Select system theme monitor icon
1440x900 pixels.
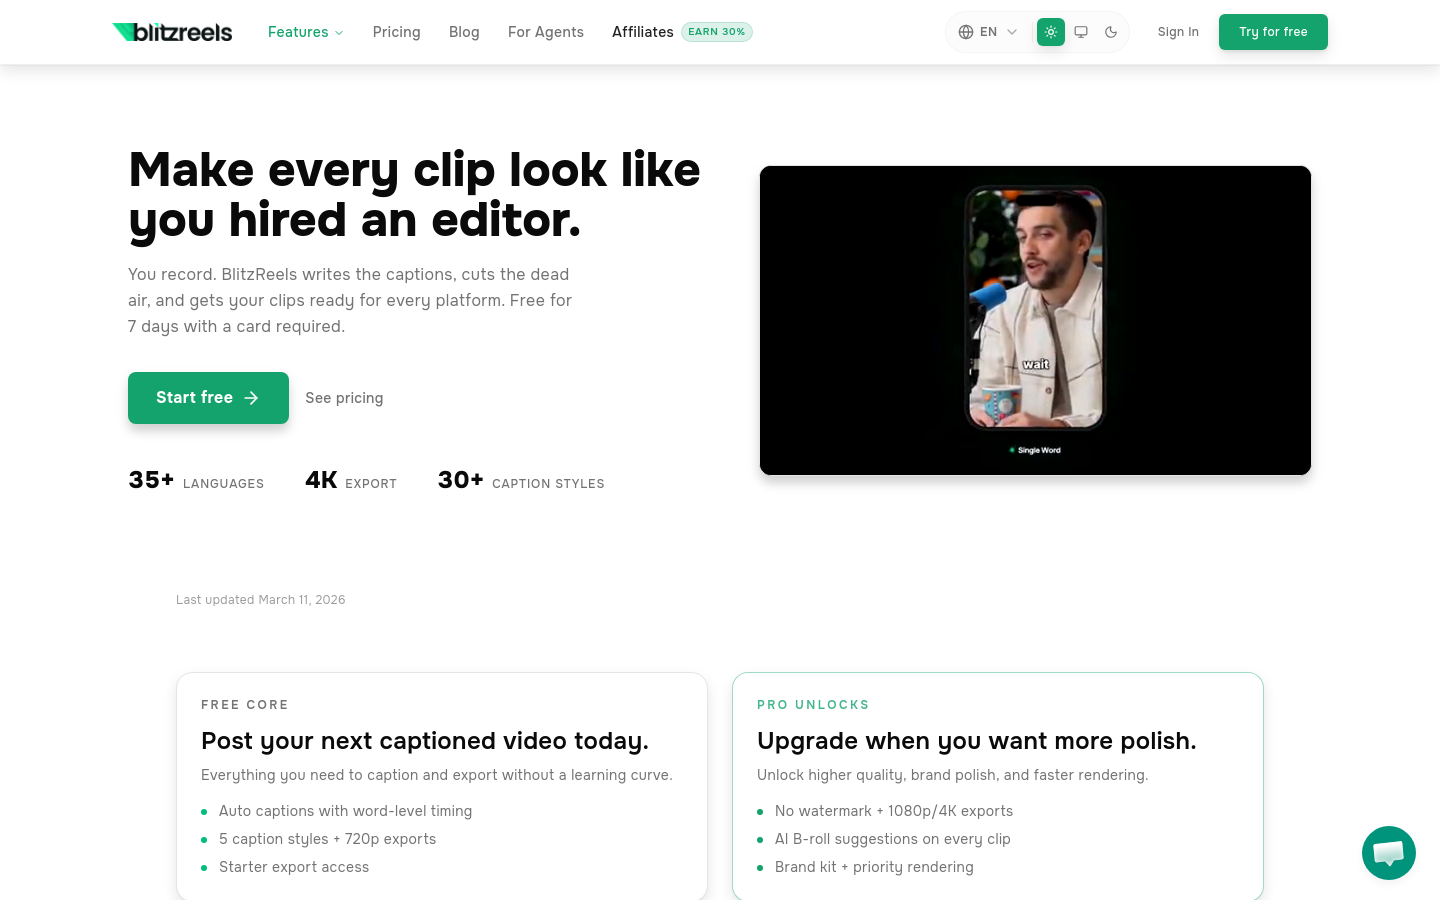tap(1081, 32)
